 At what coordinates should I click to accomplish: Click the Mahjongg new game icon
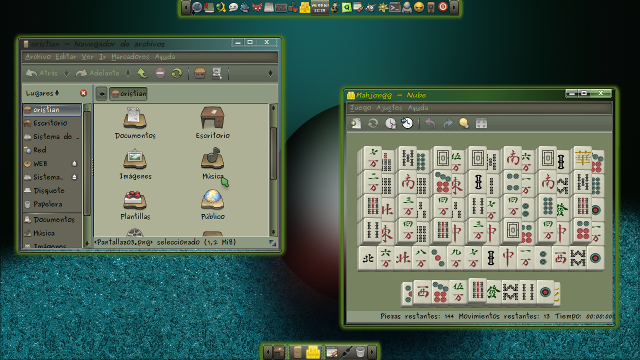(356, 123)
